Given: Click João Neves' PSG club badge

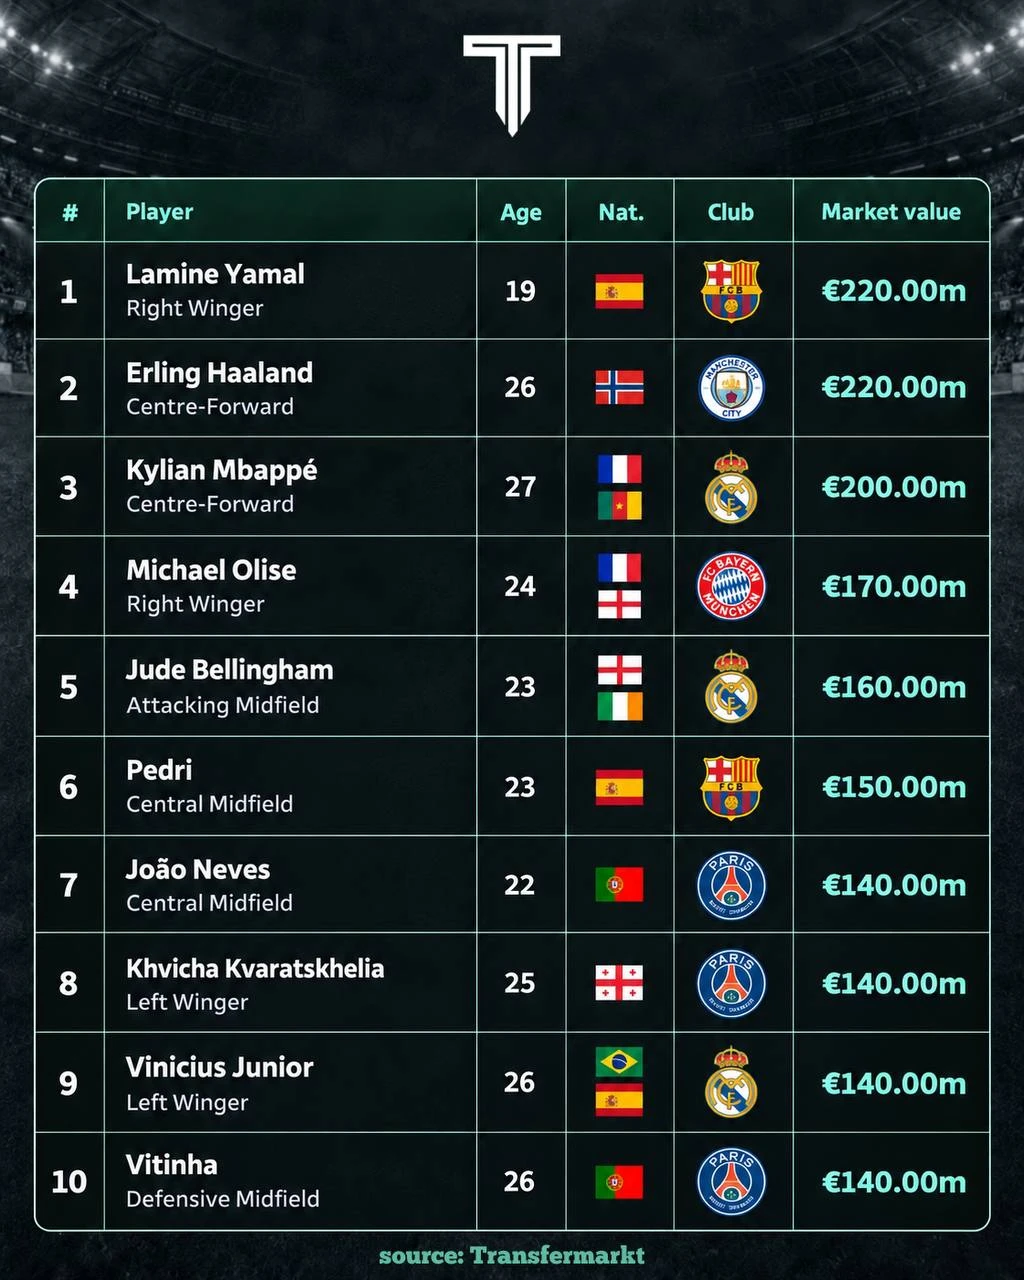Looking at the screenshot, I should click(x=731, y=885).
